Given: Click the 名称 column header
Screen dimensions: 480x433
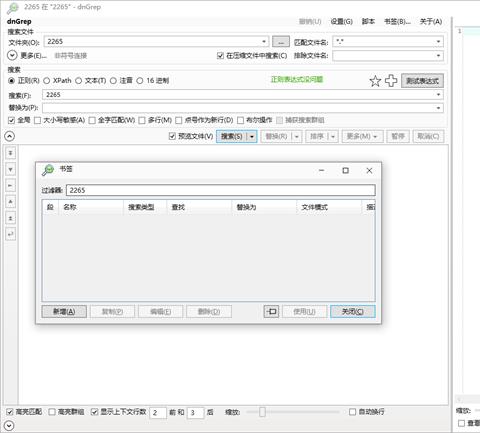Looking at the screenshot, I should pyautogui.click(x=91, y=207).
